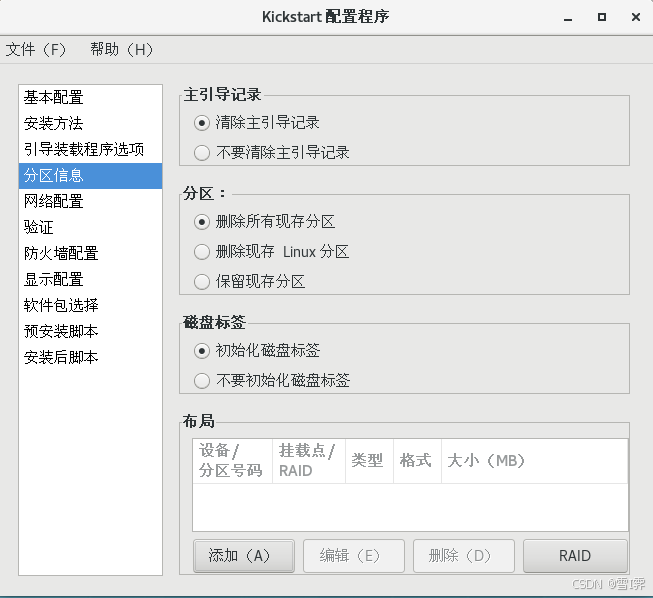Image resolution: width=653 pixels, height=598 pixels.
Task: Maximize the Kickstart window
Action: [x=602, y=17]
